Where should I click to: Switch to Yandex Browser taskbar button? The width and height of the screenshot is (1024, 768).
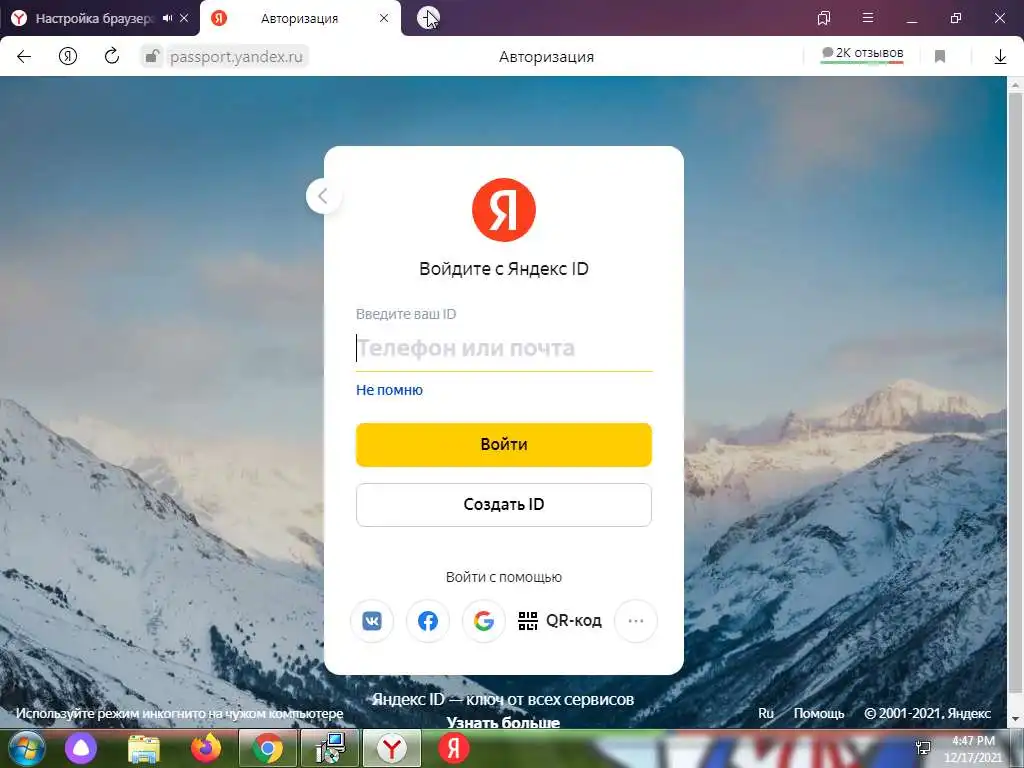pos(392,748)
